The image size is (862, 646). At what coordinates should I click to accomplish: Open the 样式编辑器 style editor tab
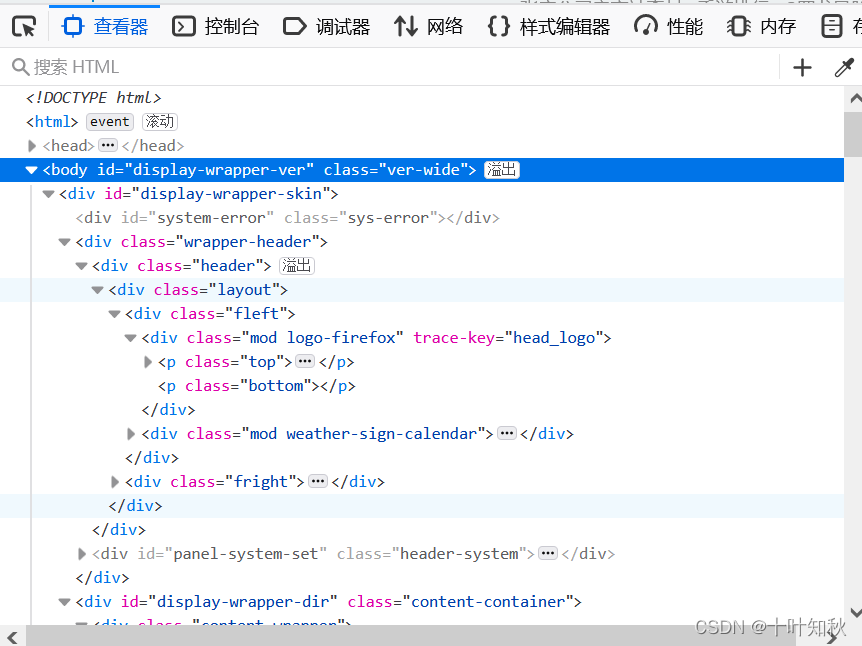[x=549, y=26]
